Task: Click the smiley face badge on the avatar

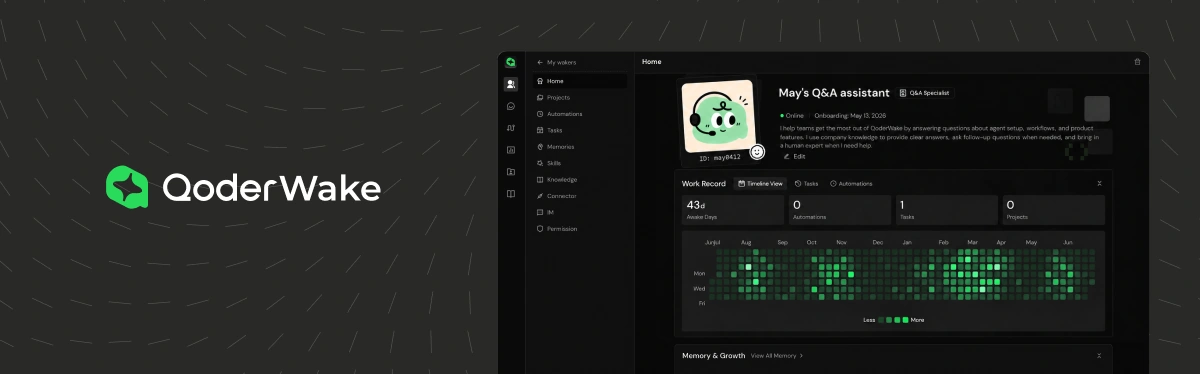Action: [x=758, y=152]
